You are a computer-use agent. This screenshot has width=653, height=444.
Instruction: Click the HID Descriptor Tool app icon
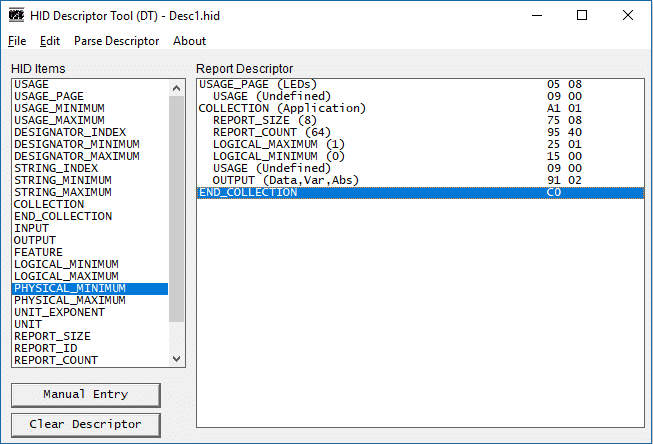17,15
